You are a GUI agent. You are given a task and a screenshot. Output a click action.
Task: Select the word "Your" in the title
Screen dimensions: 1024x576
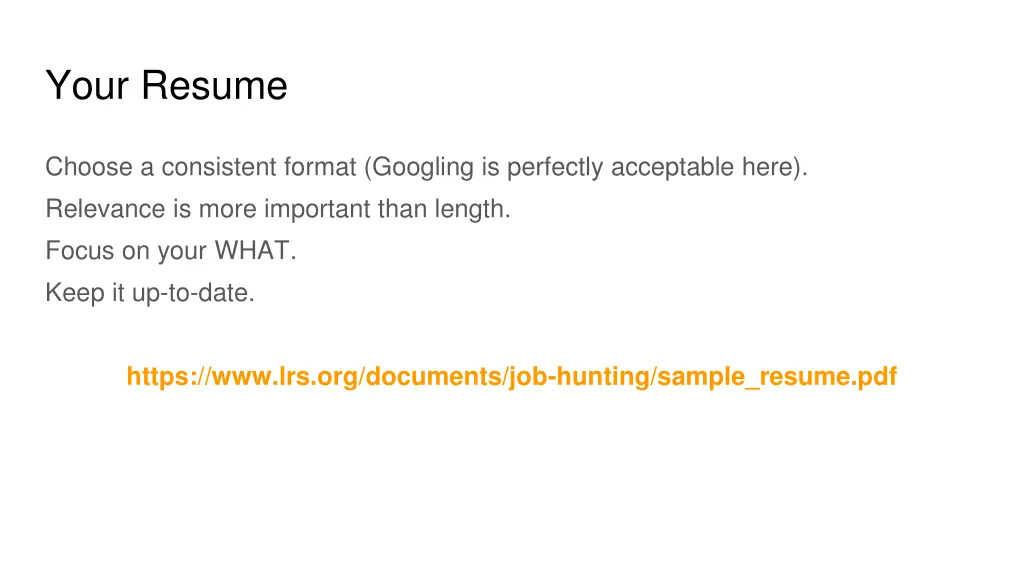coord(87,86)
